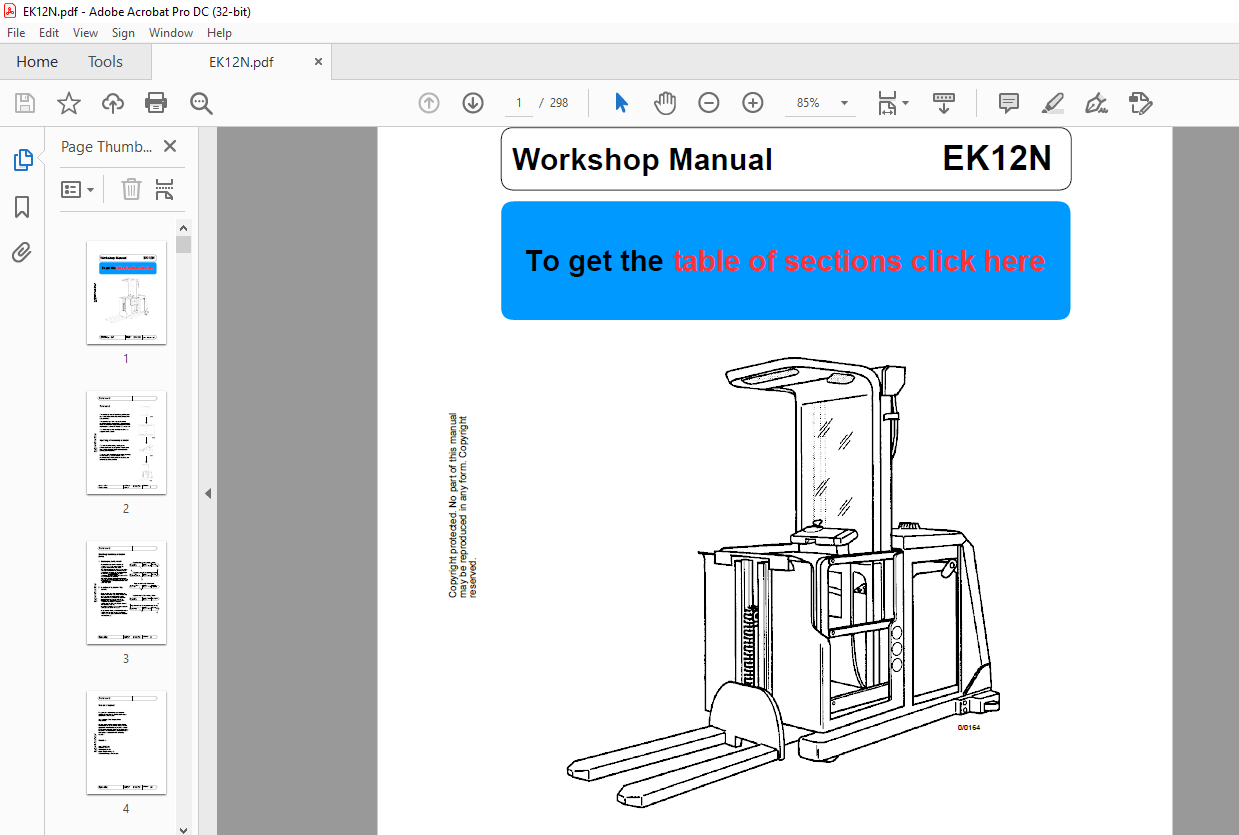Click the EK12N model heading text
Image resolution: width=1239 pixels, height=835 pixels.
pos(997,158)
